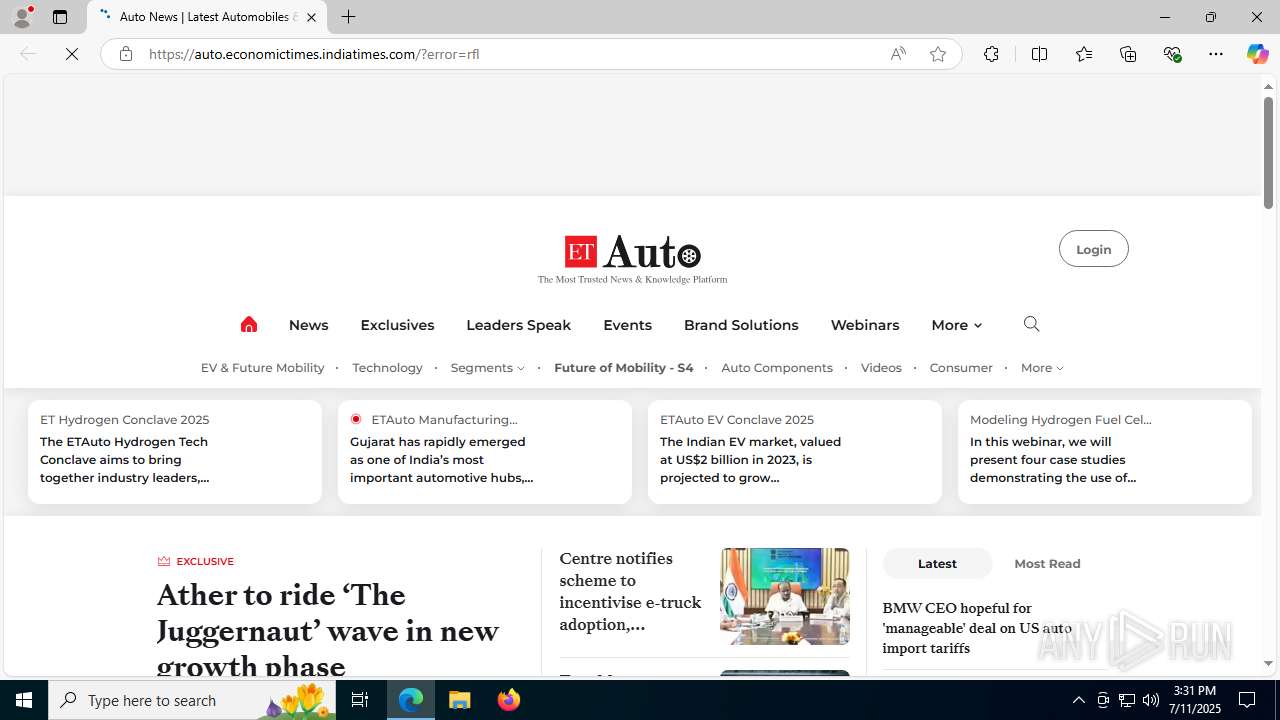Open the volume control in system tray

point(1151,700)
